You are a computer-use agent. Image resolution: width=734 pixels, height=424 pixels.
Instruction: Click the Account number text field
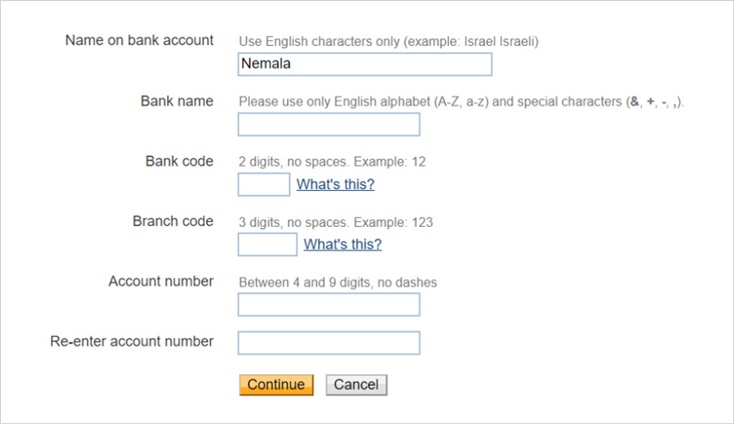(x=328, y=304)
